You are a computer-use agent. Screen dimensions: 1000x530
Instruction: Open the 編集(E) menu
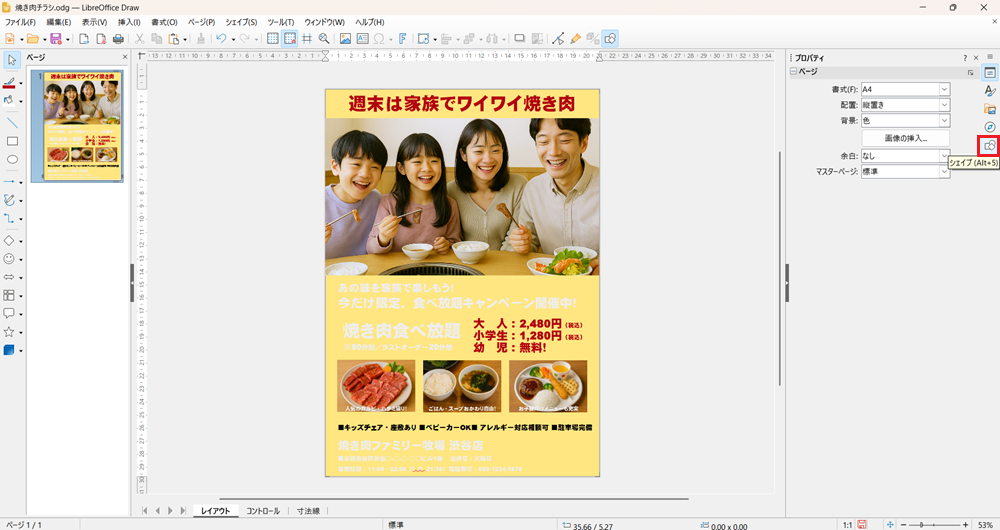coord(58,22)
